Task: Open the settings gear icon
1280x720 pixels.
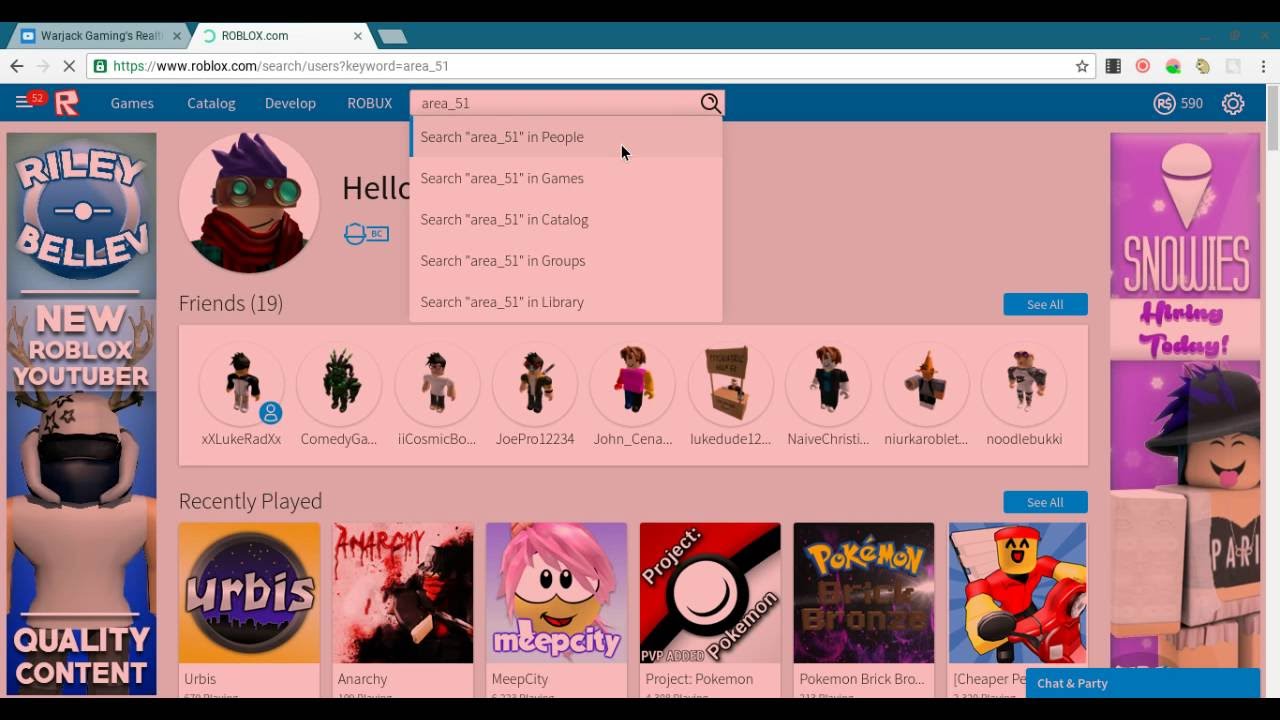Action: pyautogui.click(x=1233, y=103)
